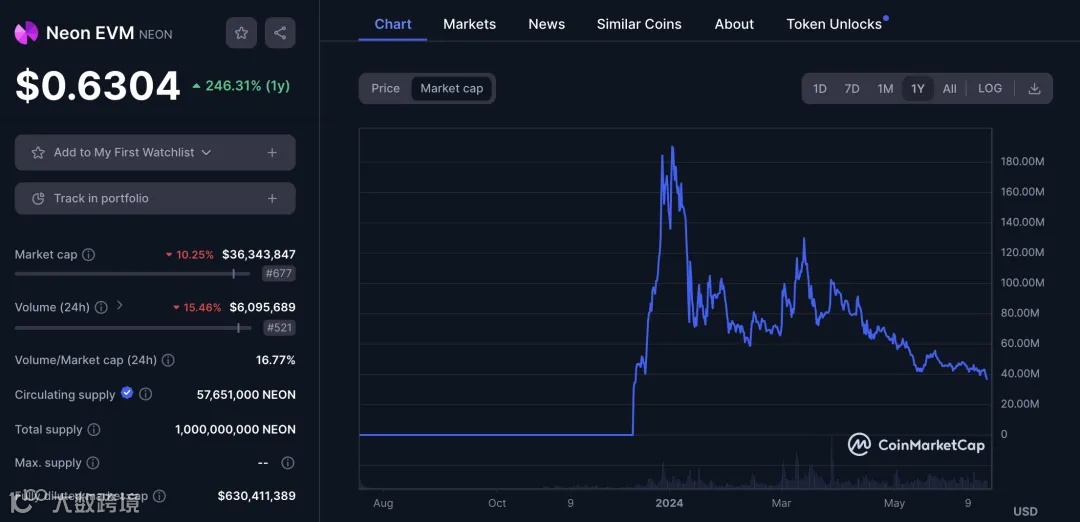Screen dimensions: 1080x522
Task: Click the 1,000,000,000 NEON total supply value
Action: [235, 430]
